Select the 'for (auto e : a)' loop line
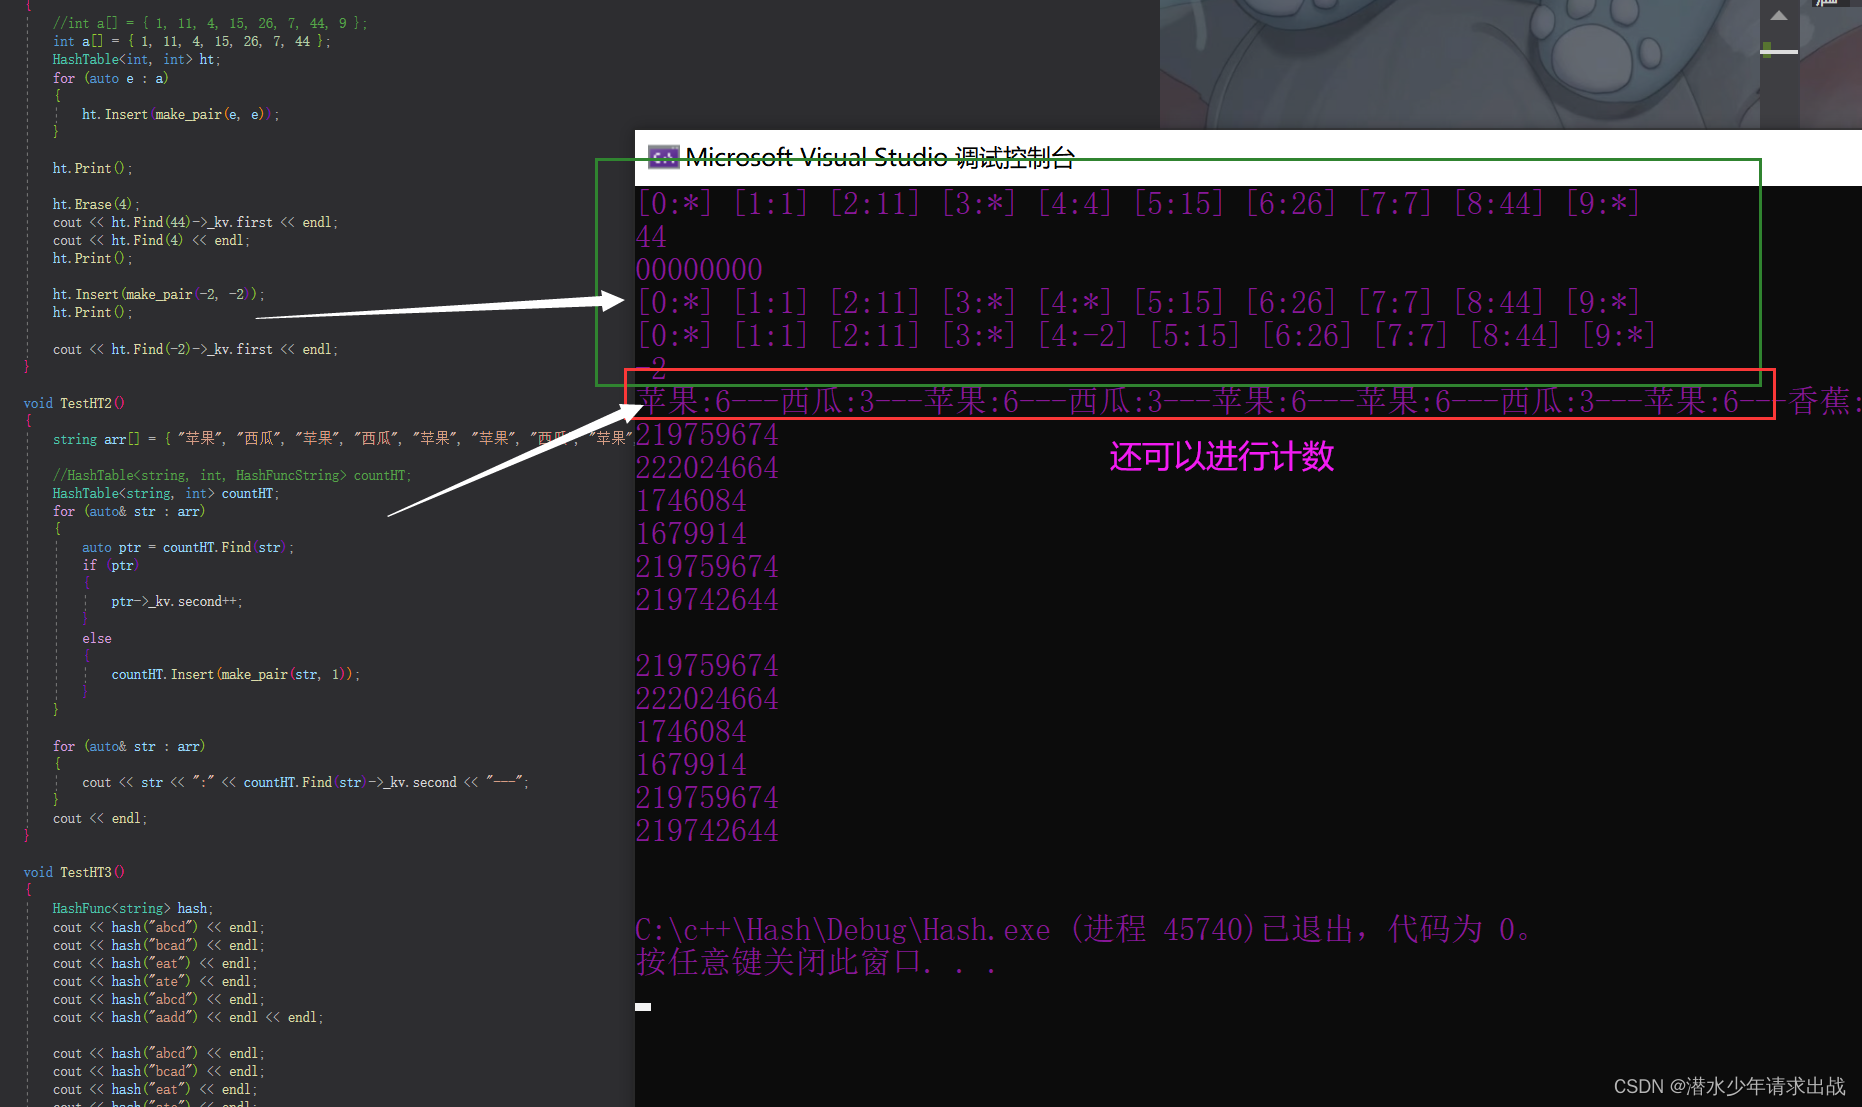The width and height of the screenshot is (1862, 1107). tap(111, 78)
